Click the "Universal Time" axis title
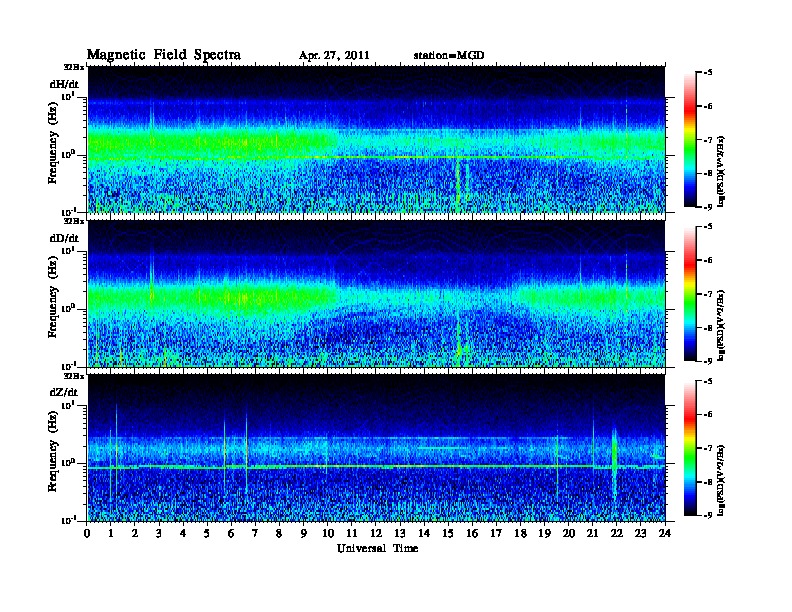The width and height of the screenshot is (792, 612). point(377,548)
